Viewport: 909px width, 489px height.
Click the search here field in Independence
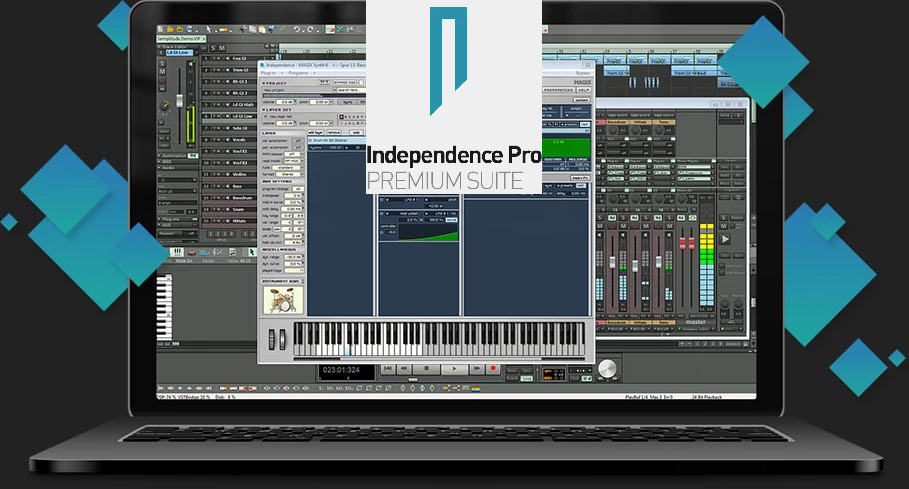coord(350,90)
